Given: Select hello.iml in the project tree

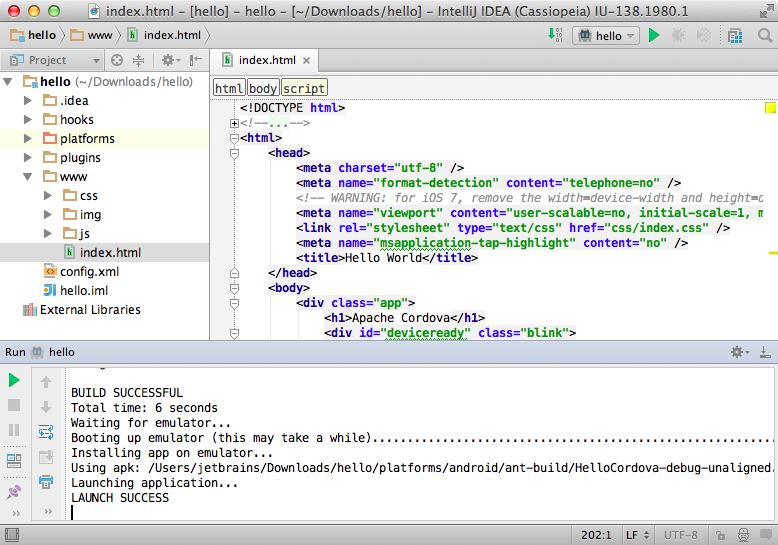Looking at the screenshot, I should point(104,290).
